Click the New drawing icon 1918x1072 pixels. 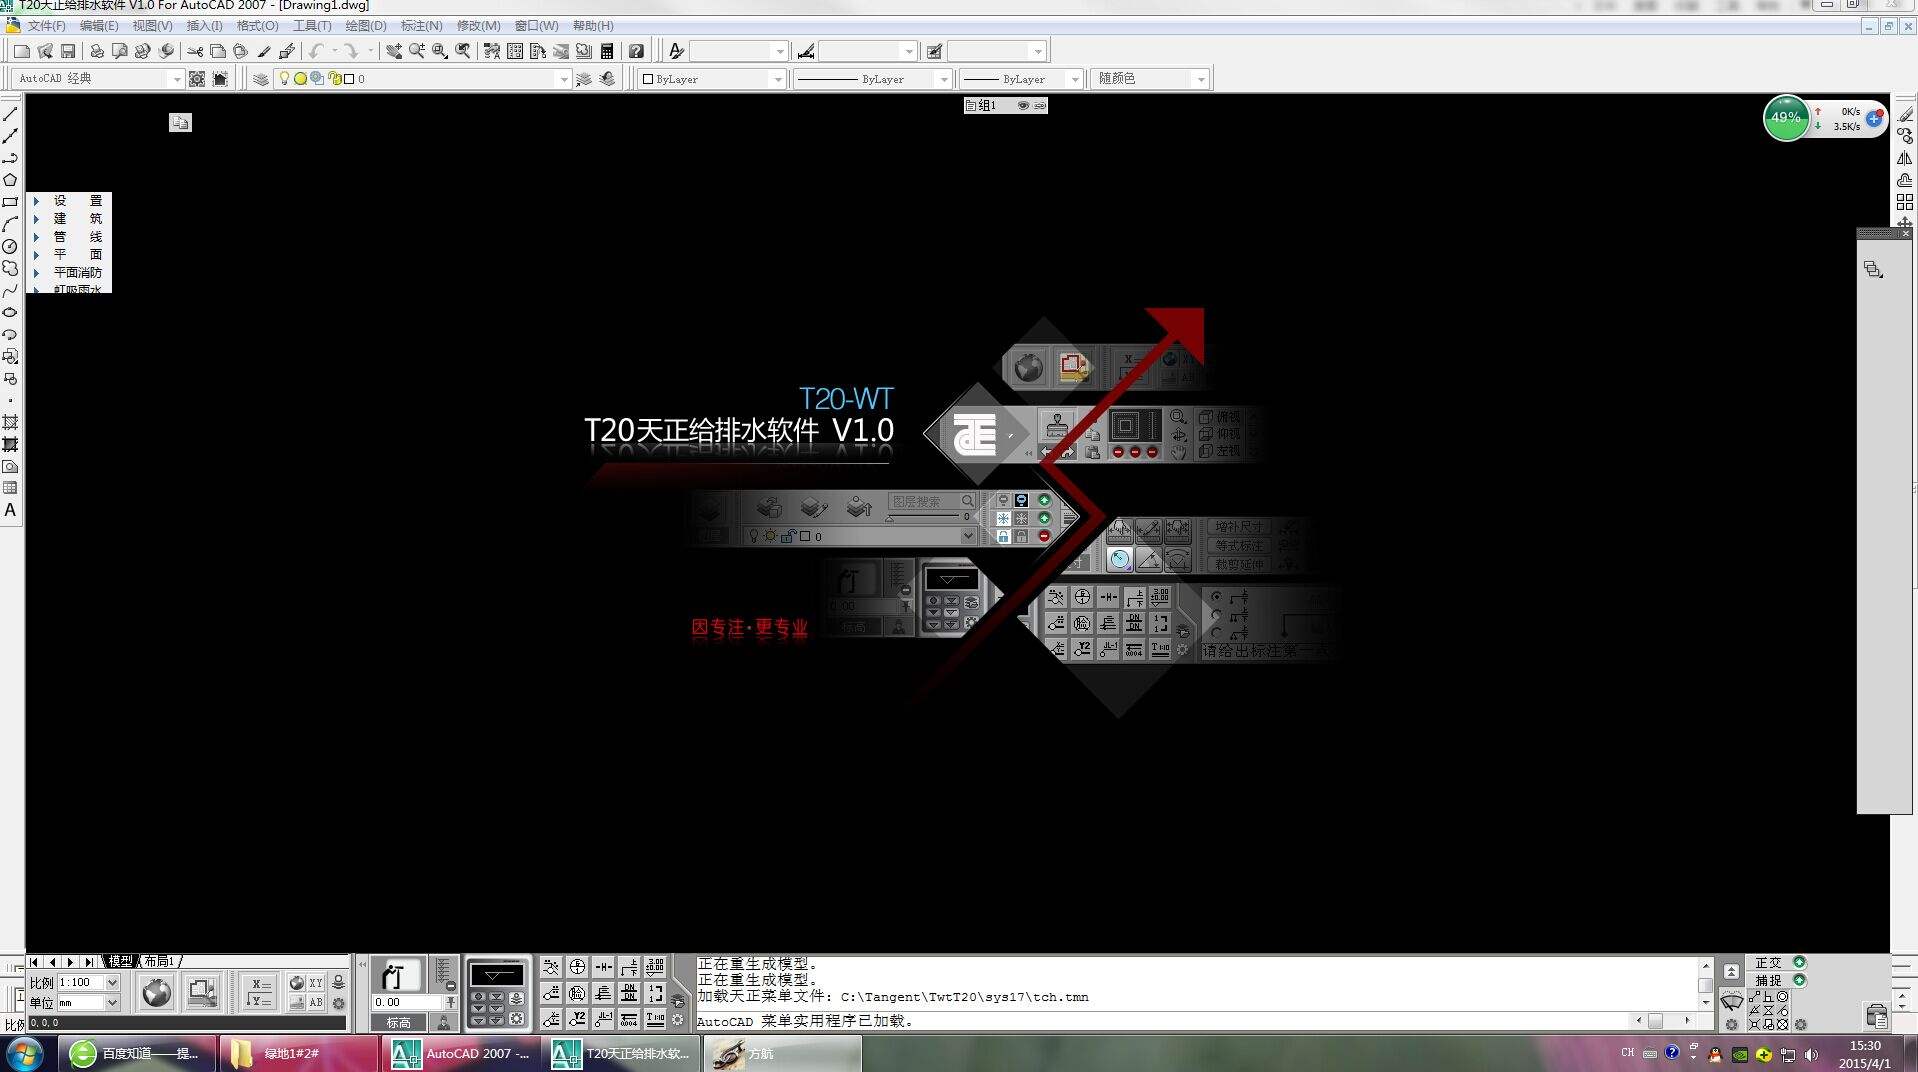coord(21,51)
